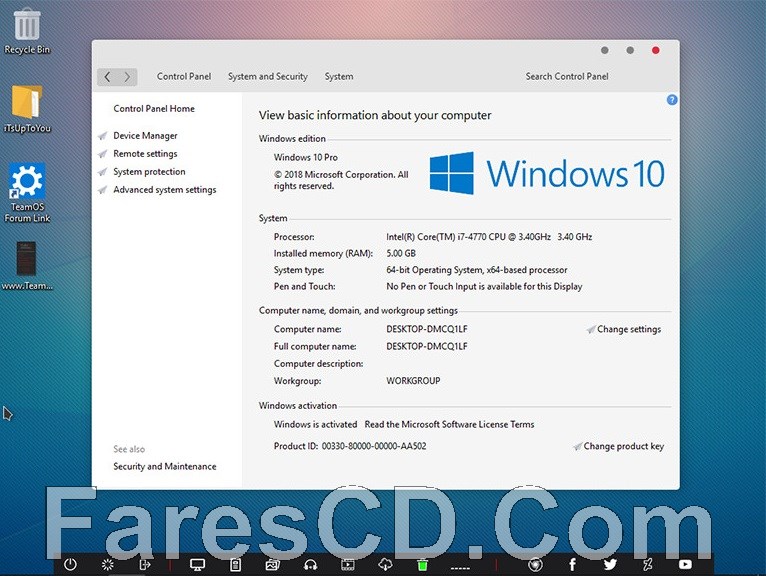This screenshot has width=766, height=576.
Task: Click the 2018 Microsoft Corporation copyright text
Action: [341, 180]
